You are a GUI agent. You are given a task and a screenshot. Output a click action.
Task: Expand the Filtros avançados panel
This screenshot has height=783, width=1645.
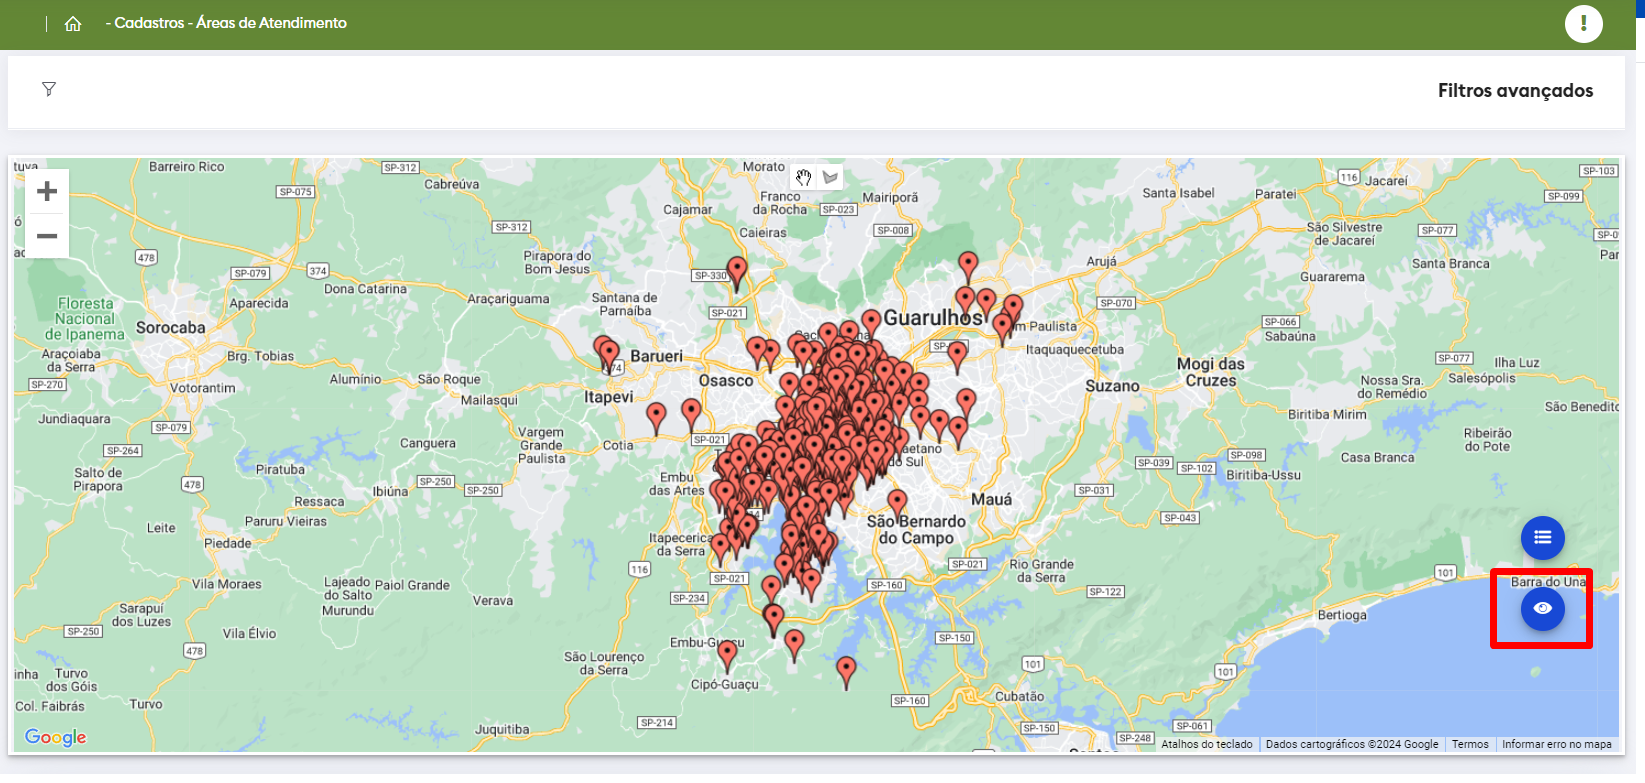coord(1514,91)
